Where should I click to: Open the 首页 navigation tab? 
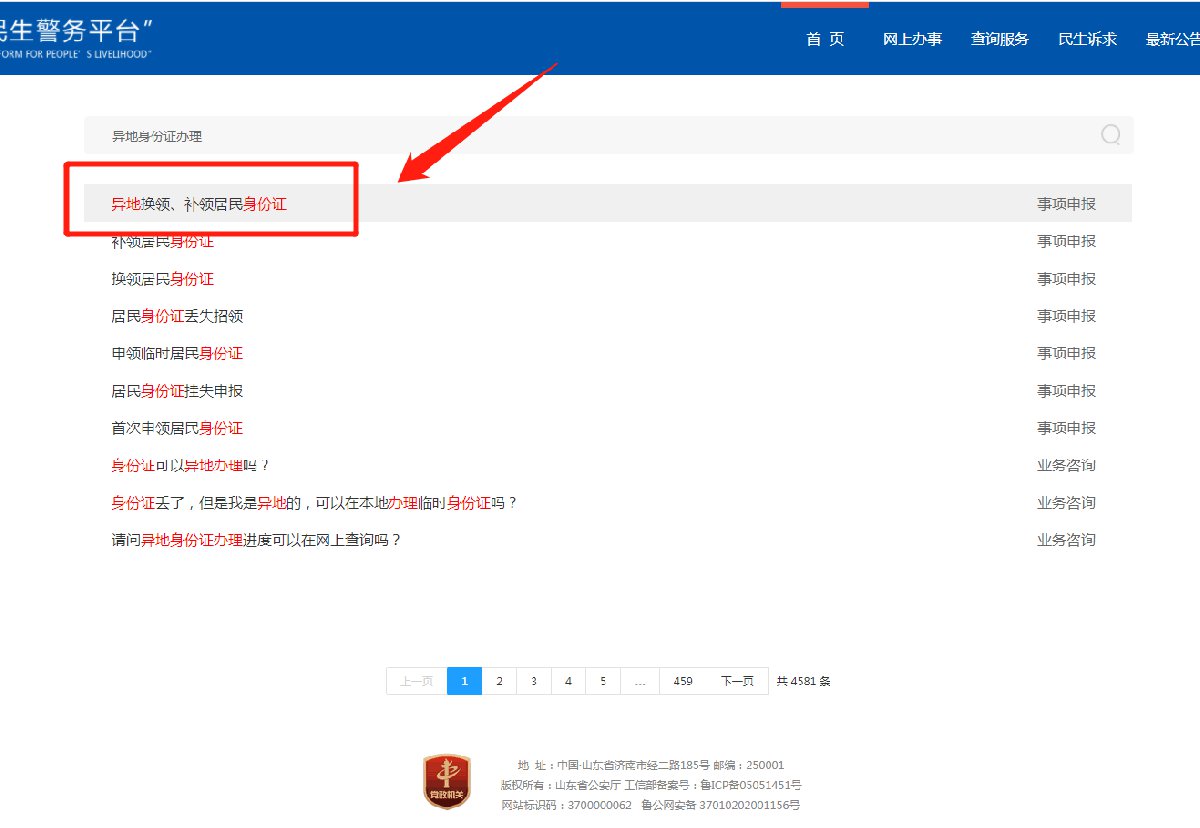(x=825, y=40)
